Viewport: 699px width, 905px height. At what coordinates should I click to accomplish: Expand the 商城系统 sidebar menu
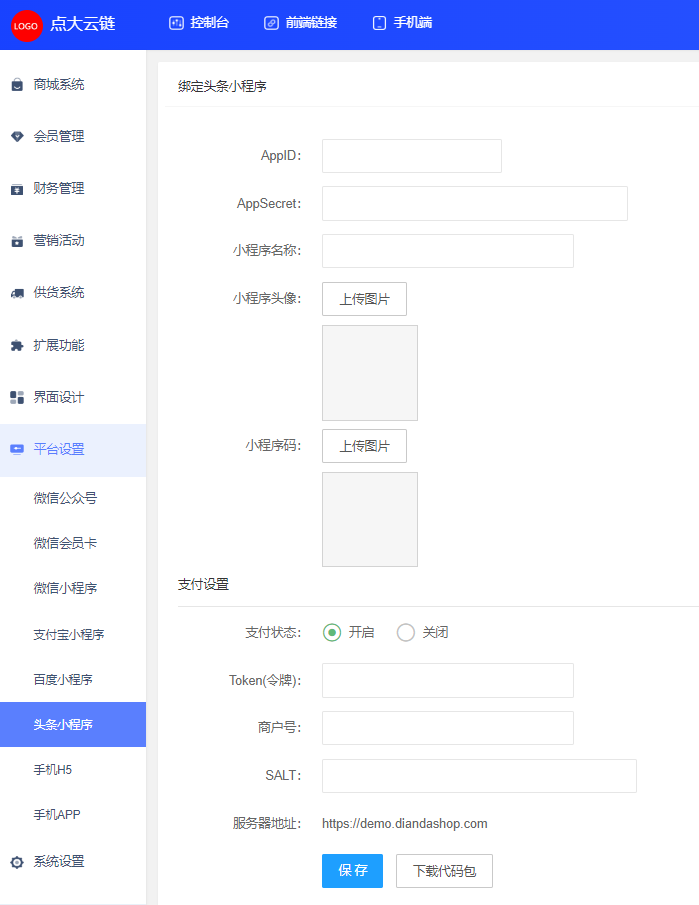73,85
